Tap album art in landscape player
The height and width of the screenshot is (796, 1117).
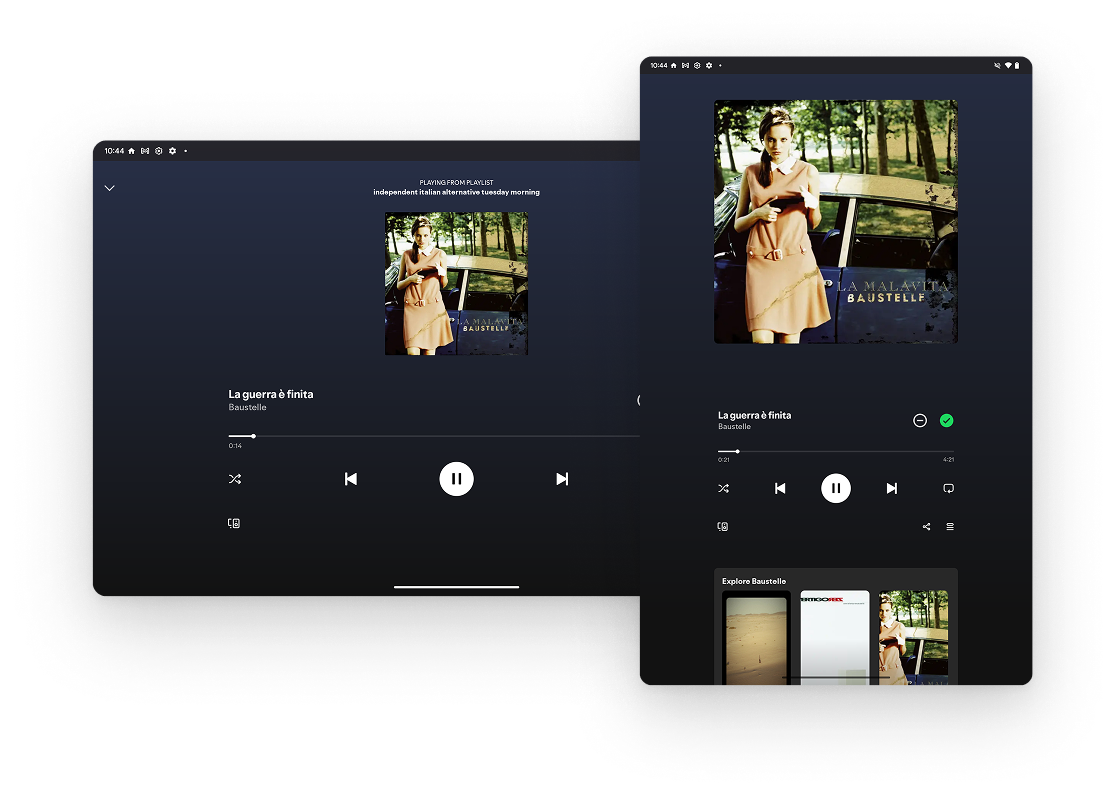pyautogui.click(x=457, y=284)
